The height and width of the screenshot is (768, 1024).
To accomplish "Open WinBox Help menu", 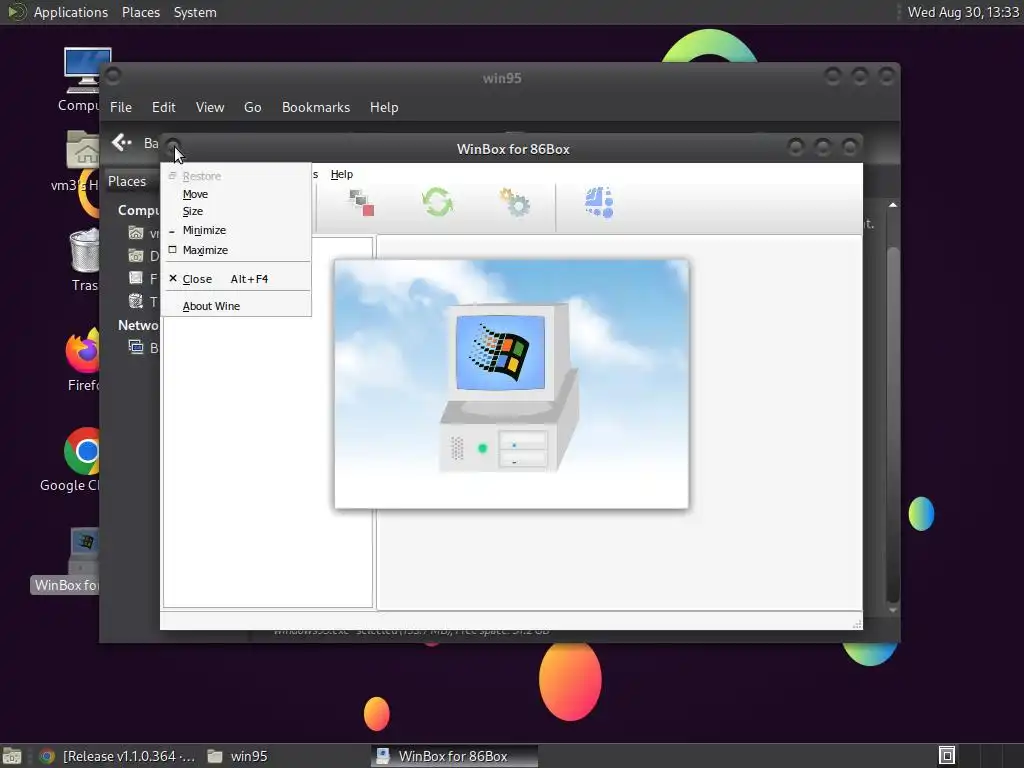I will [x=342, y=174].
